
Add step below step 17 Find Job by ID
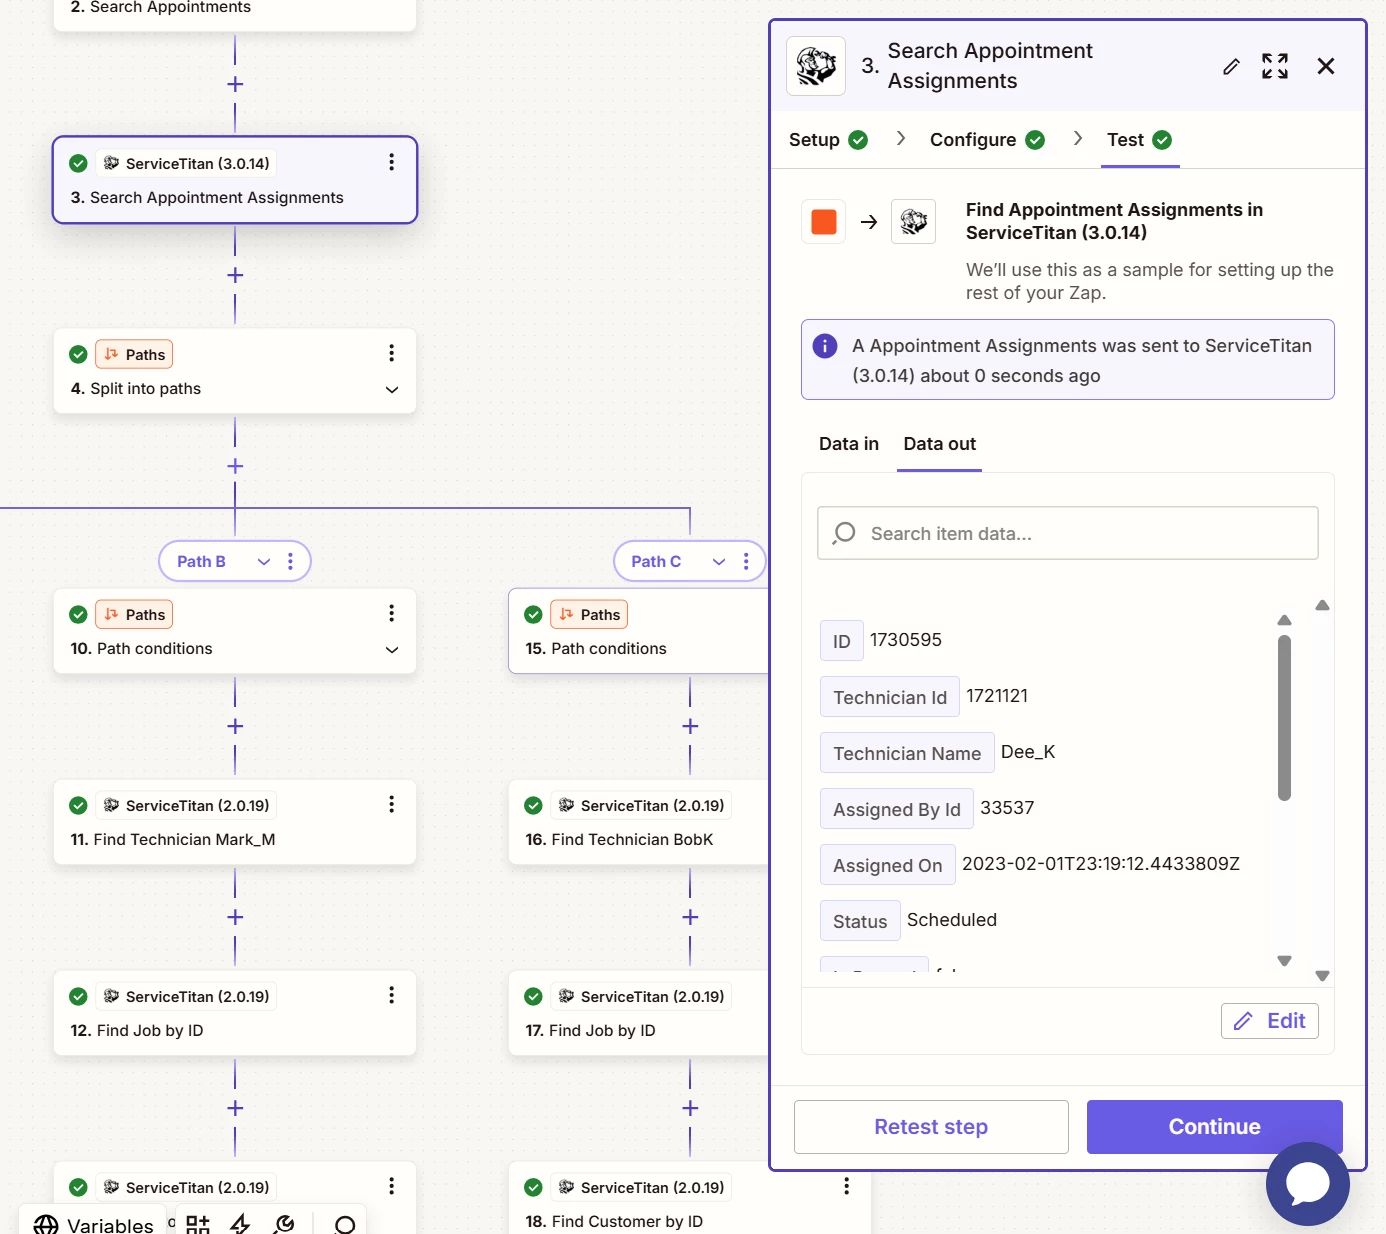click(x=690, y=1108)
